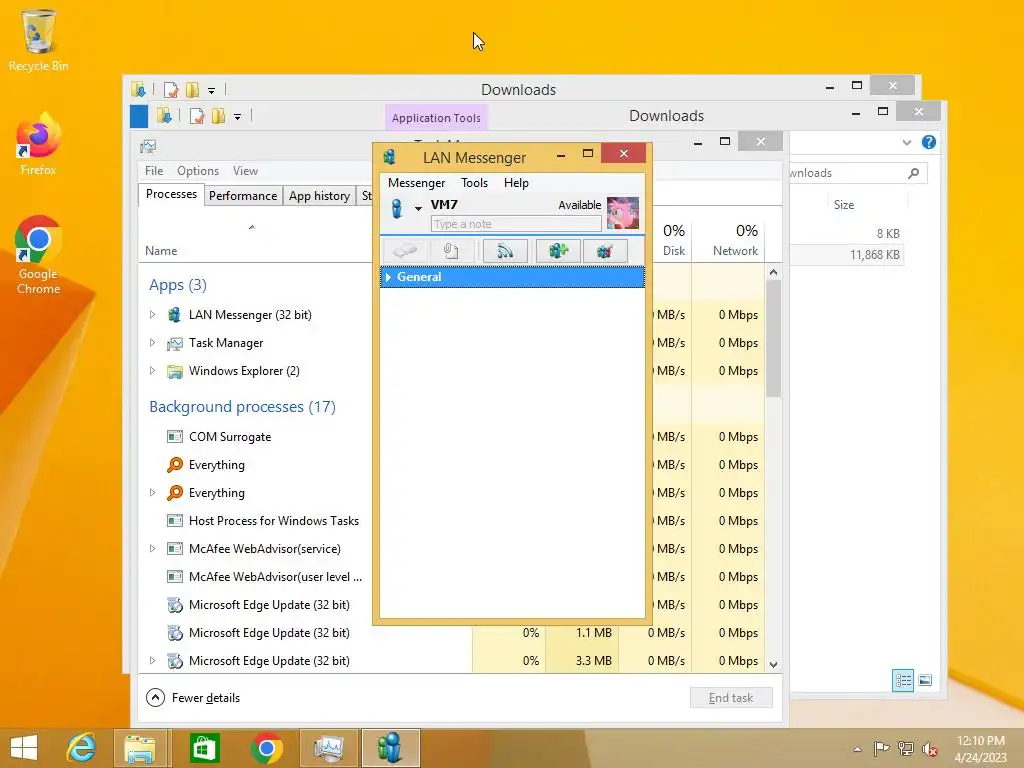Screen dimensions: 1024x768
Task: Expand the ribbon chevron in Downloads window
Action: tap(906, 142)
